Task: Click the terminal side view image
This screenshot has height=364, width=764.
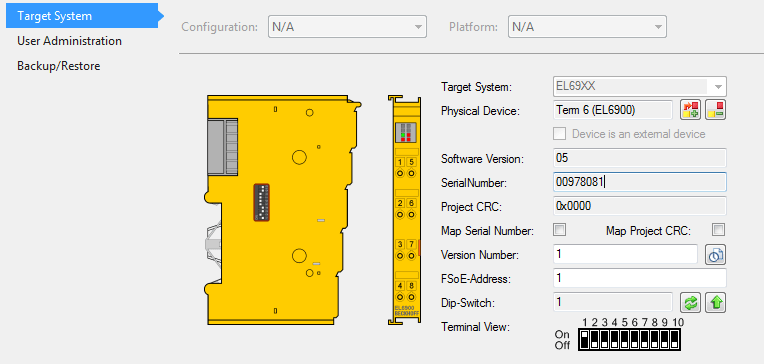Action: [282, 210]
